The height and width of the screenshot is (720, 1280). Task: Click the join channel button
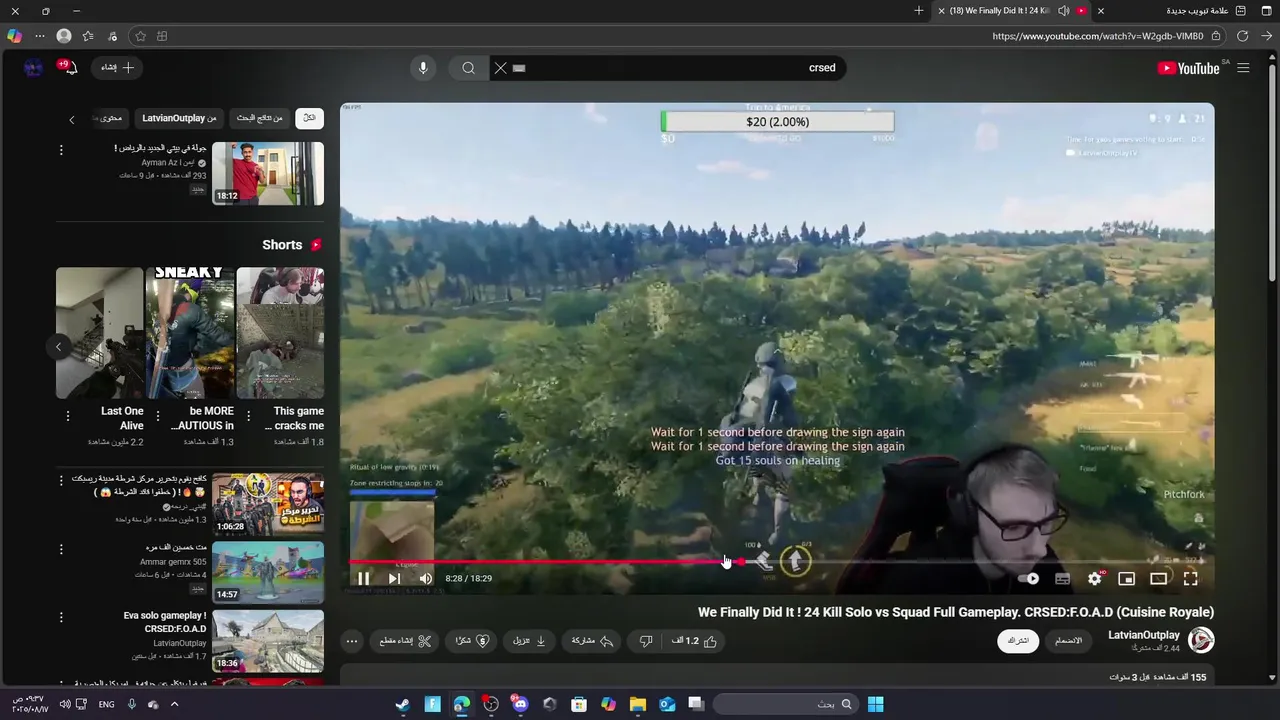[x=1068, y=641]
